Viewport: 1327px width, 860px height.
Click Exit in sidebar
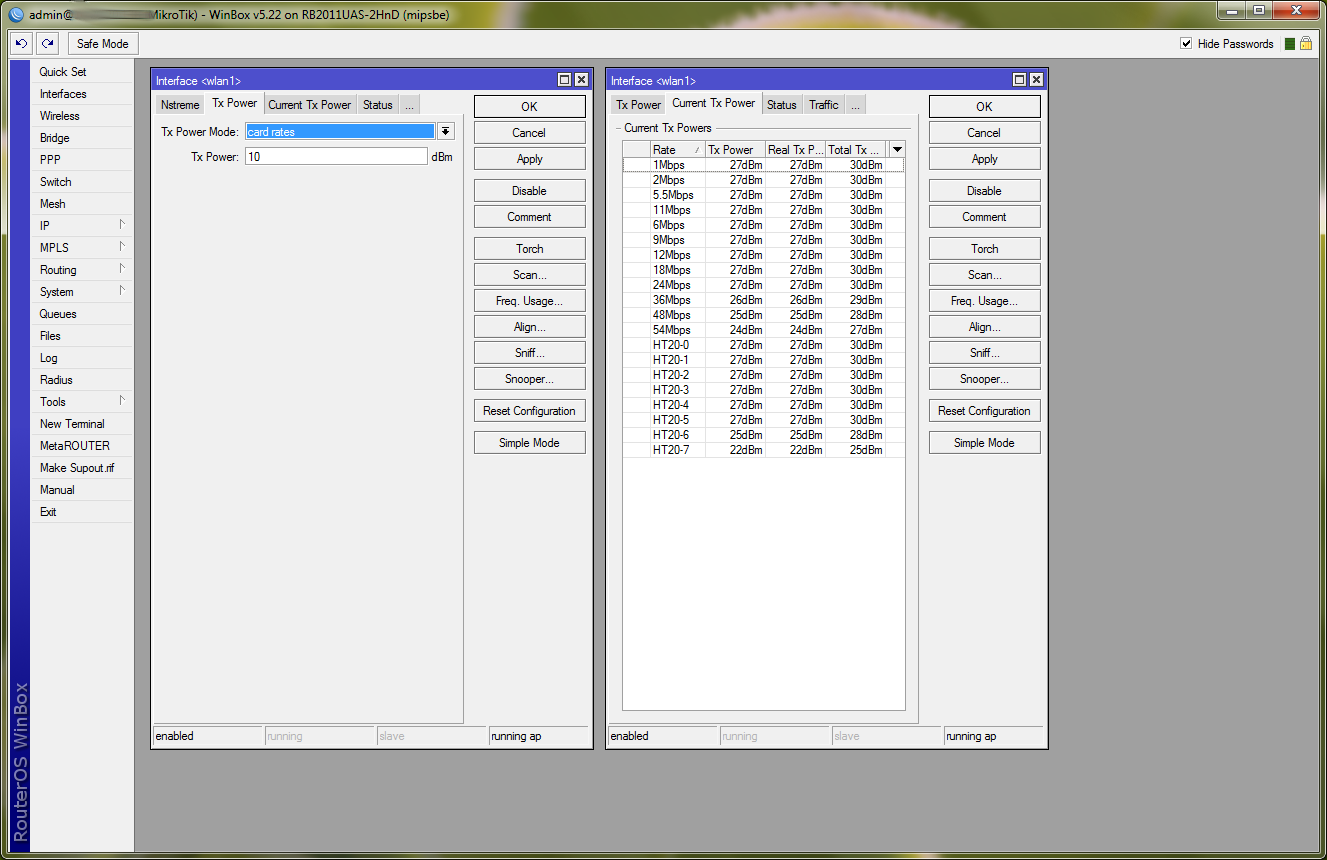(82, 512)
